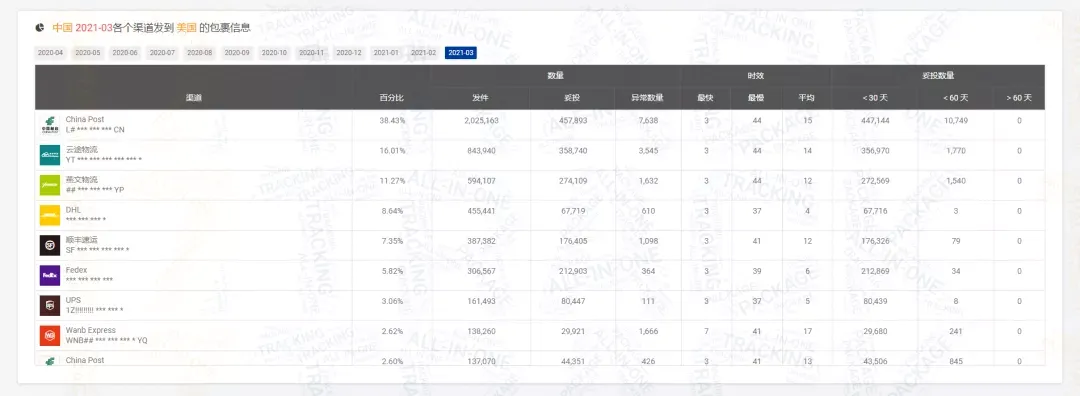The height and width of the screenshot is (396, 1080).
Task: Switch to the 2021-02 month tab
Action: [424, 52]
